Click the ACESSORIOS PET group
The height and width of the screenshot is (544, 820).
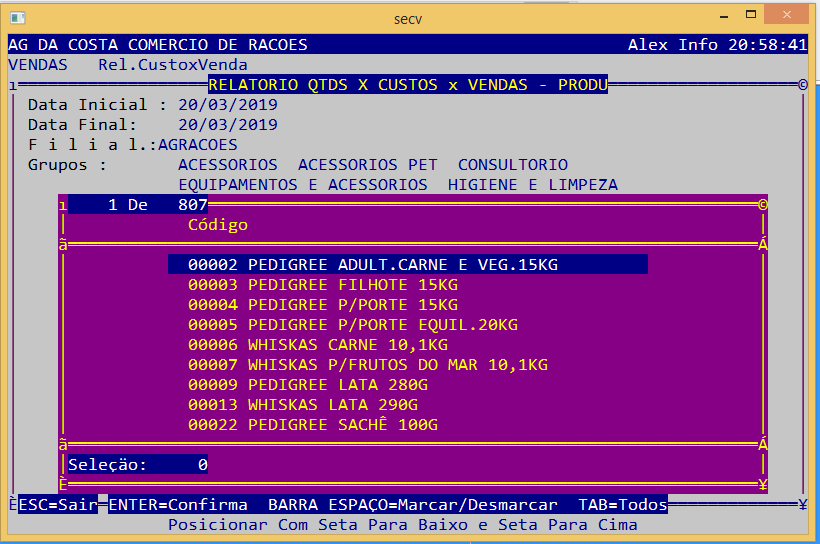pos(368,165)
